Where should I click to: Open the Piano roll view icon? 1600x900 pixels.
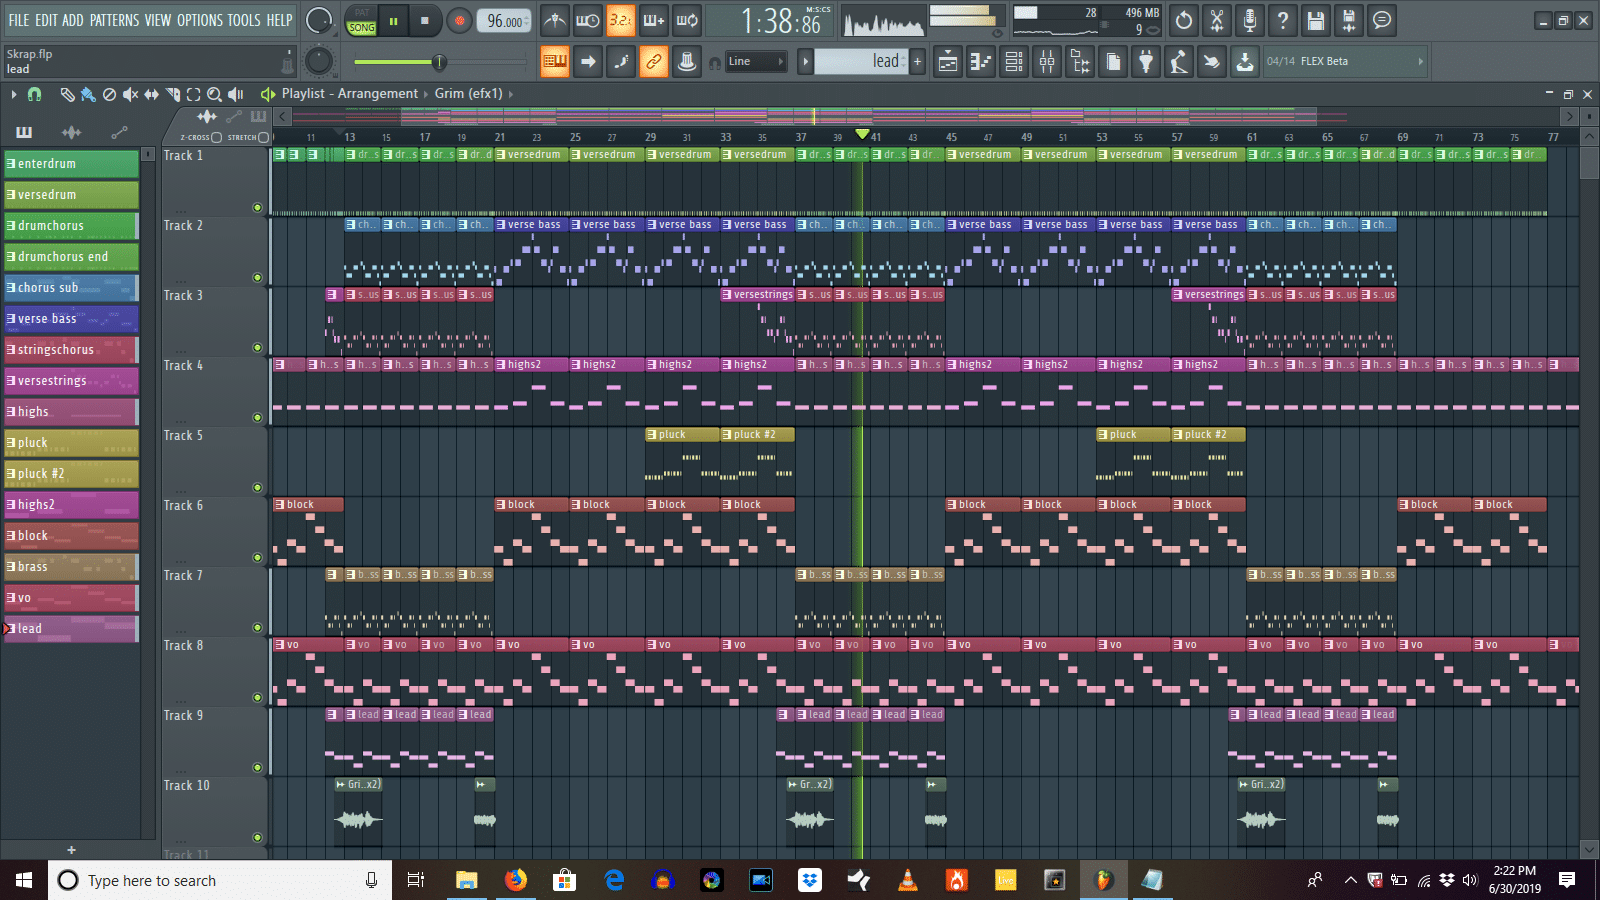click(981, 62)
